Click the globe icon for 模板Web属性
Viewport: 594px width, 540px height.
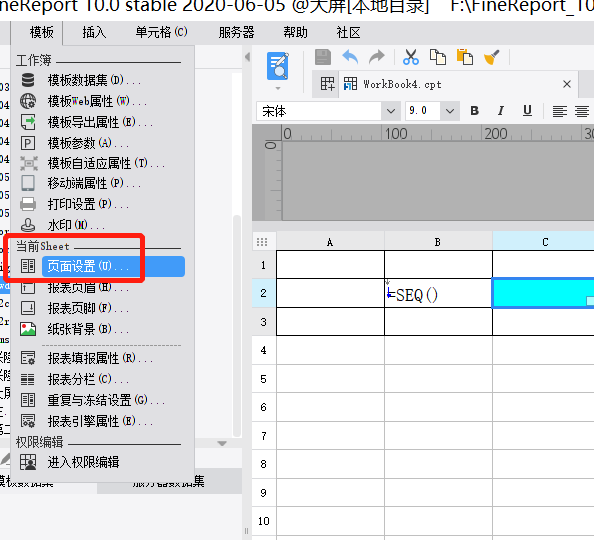coord(28,101)
